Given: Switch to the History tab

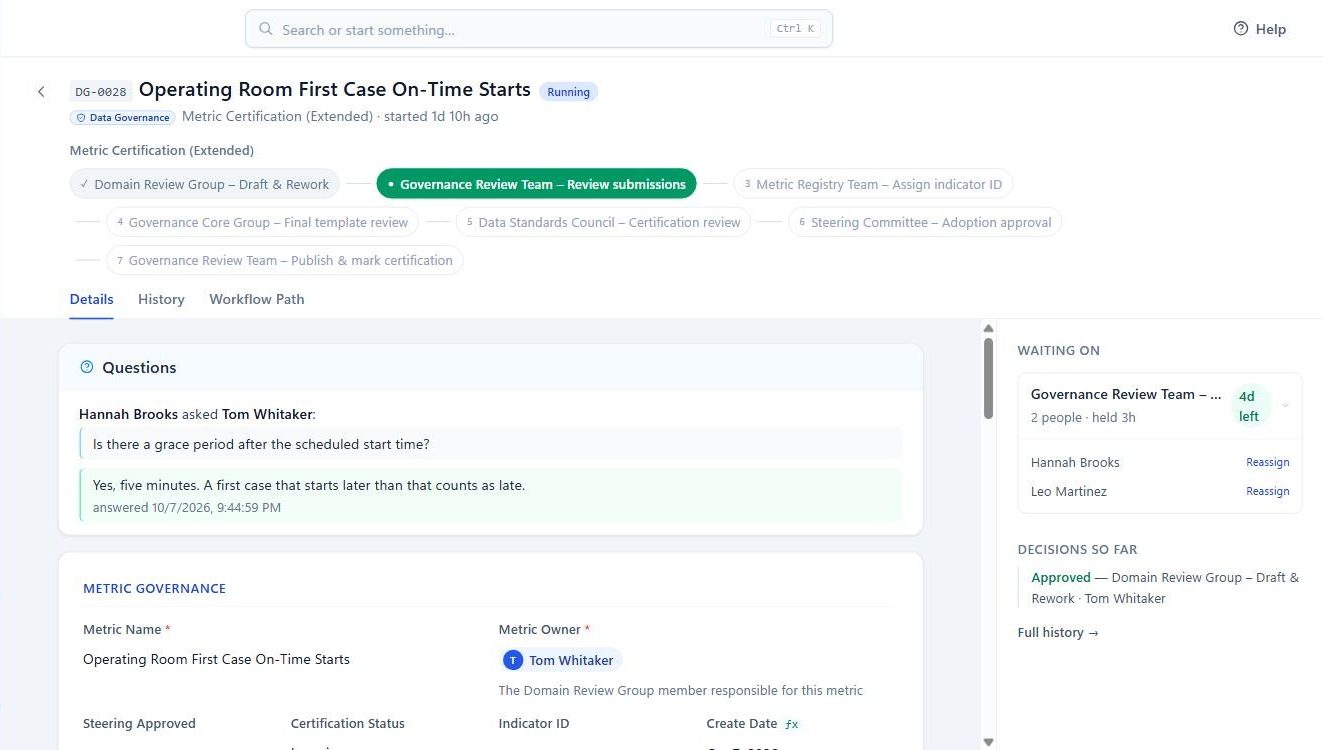Looking at the screenshot, I should tap(161, 299).
